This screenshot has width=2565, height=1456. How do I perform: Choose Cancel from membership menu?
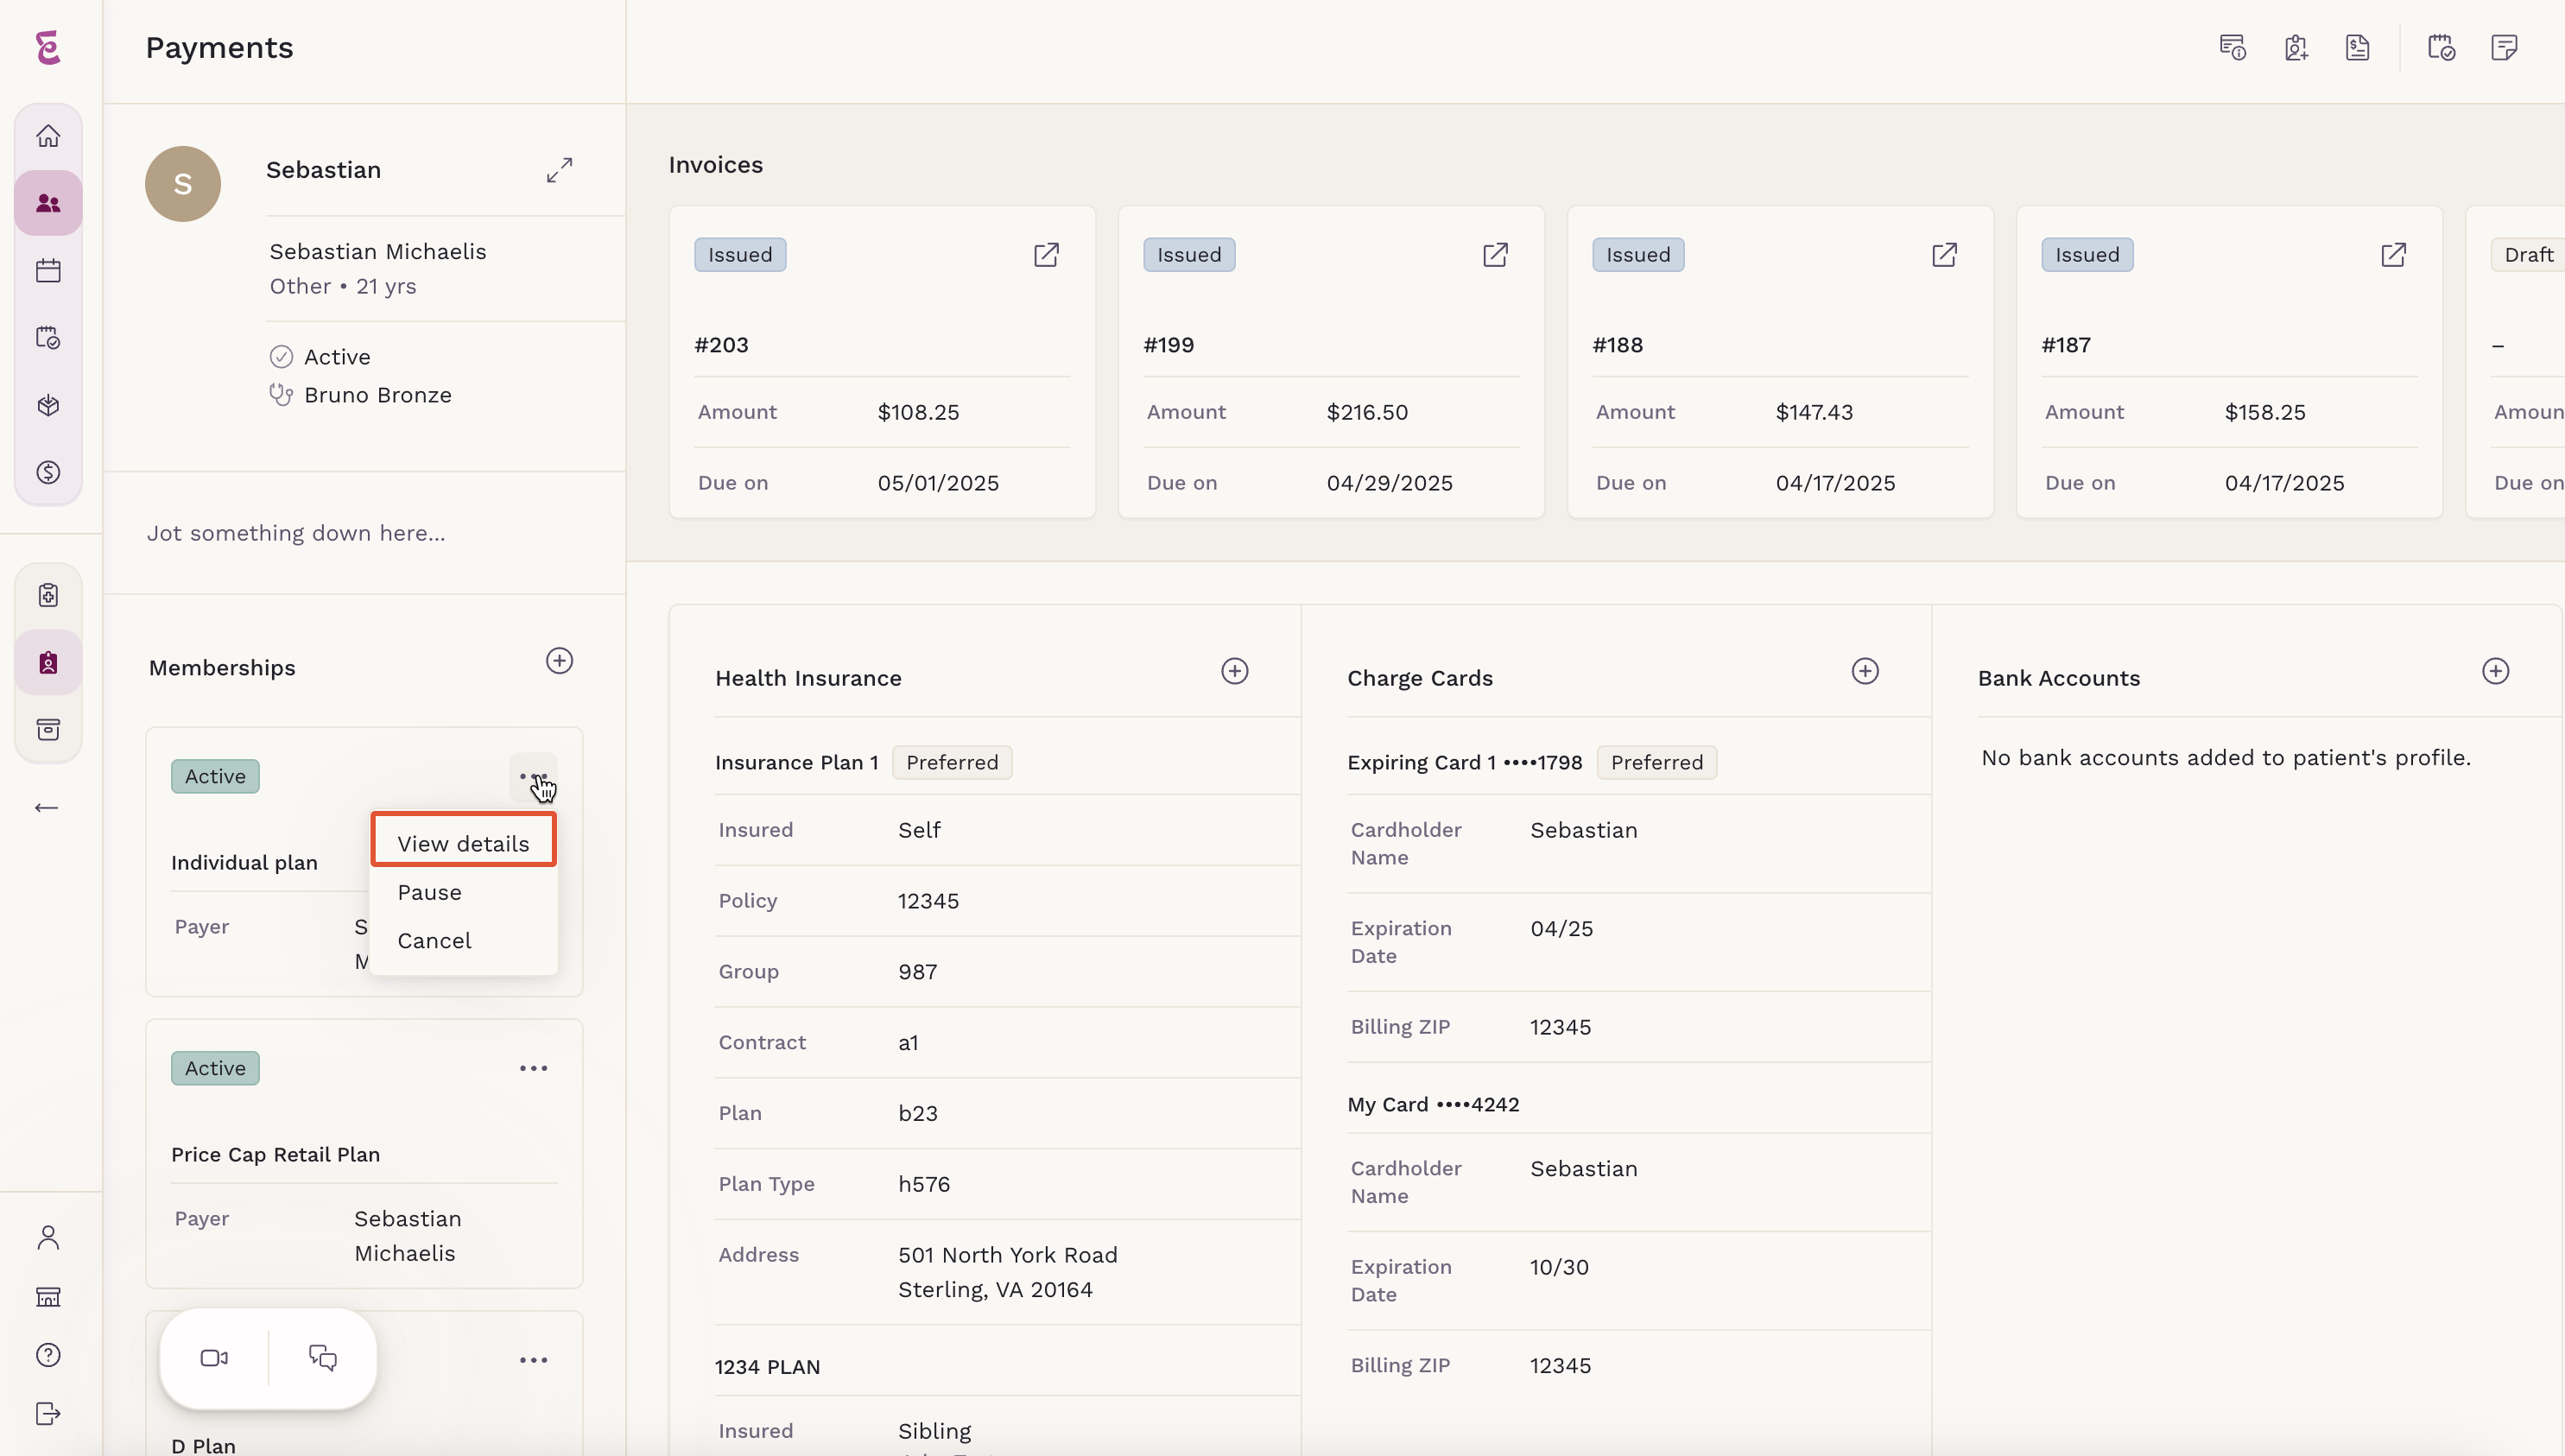point(434,940)
